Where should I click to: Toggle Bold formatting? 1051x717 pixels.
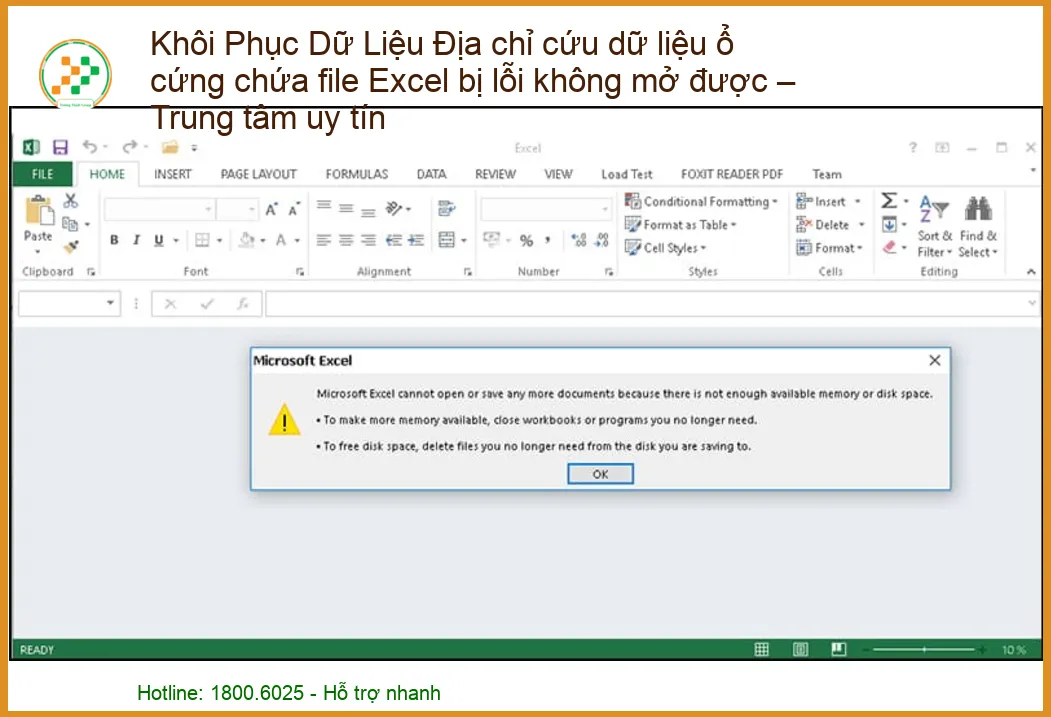[115, 240]
